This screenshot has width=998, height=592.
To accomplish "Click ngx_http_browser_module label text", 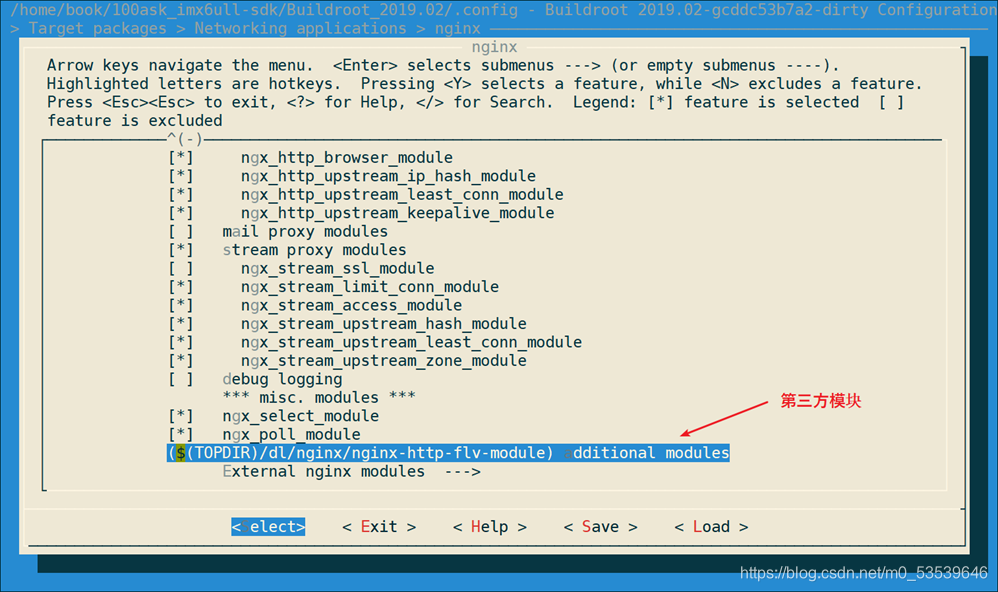I will click(x=347, y=157).
